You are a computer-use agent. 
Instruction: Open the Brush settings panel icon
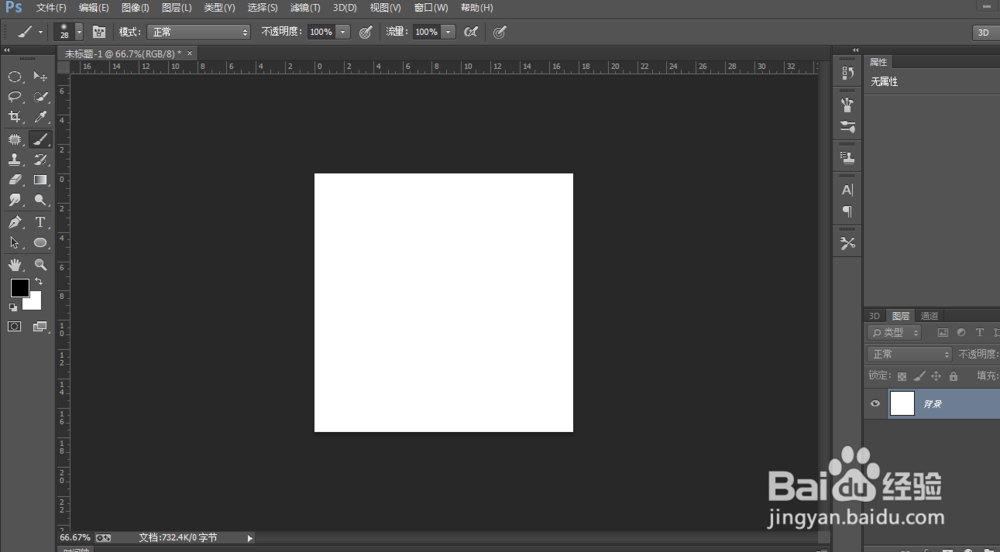click(848, 127)
